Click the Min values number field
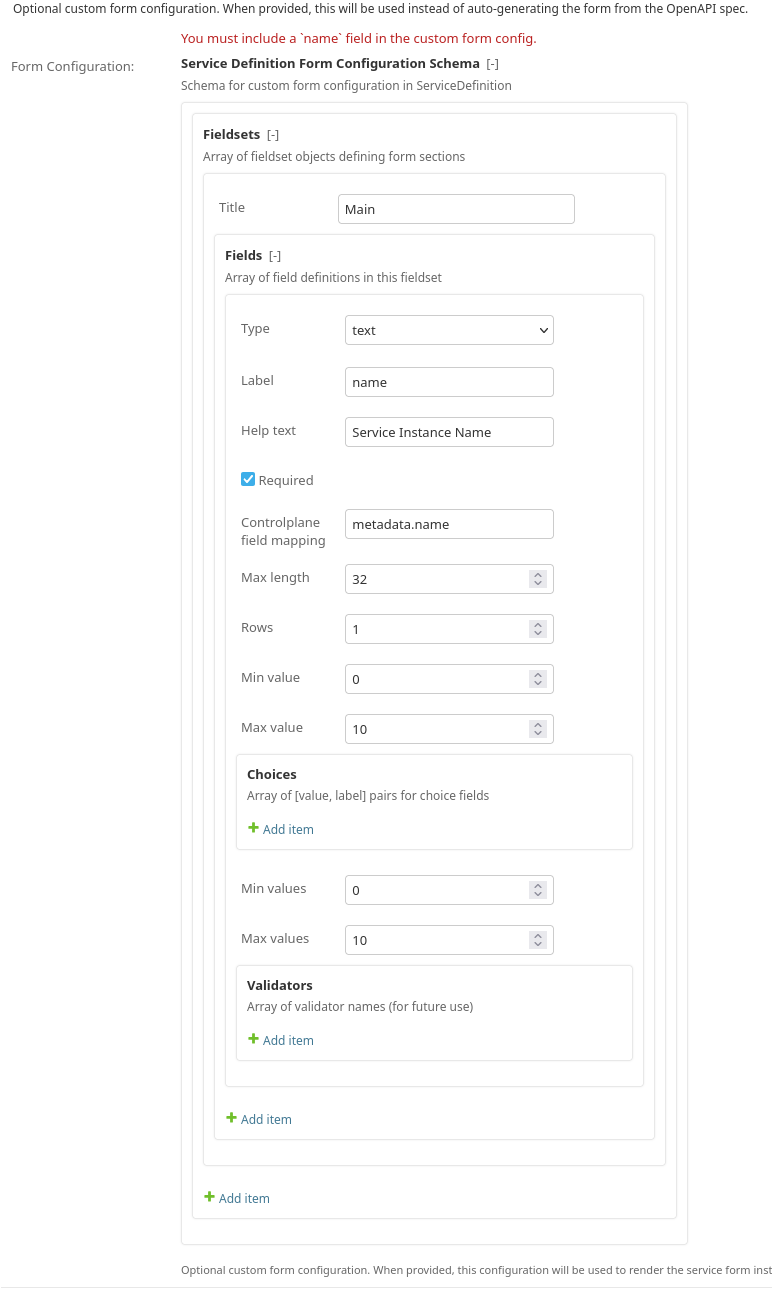This screenshot has width=772, height=1314. point(435,890)
